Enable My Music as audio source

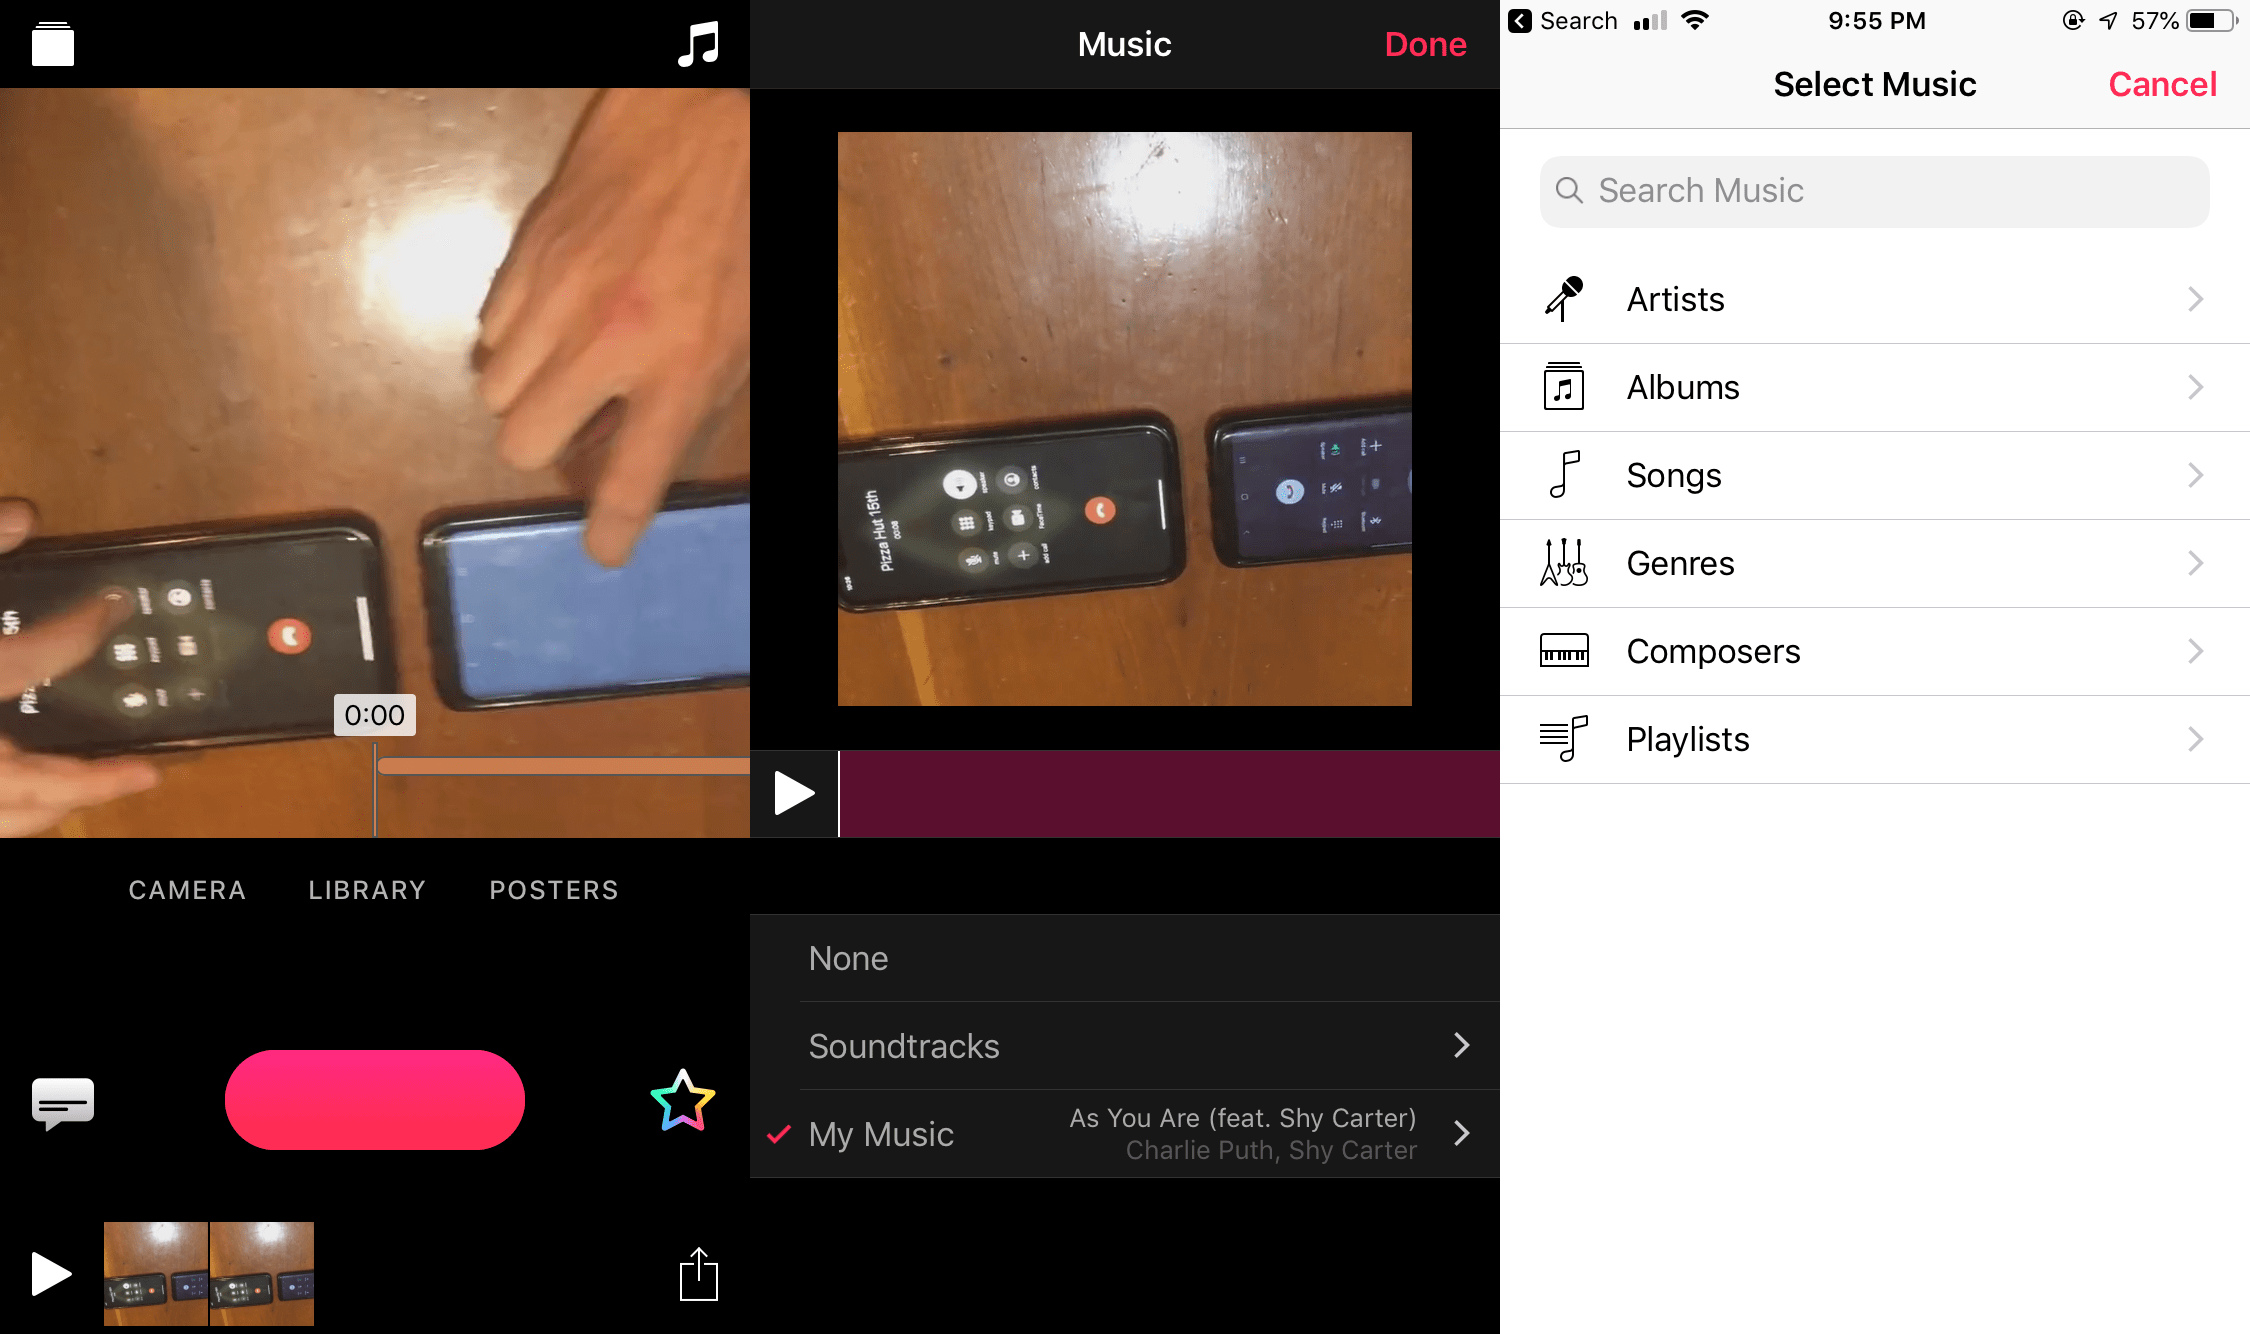click(x=878, y=1132)
